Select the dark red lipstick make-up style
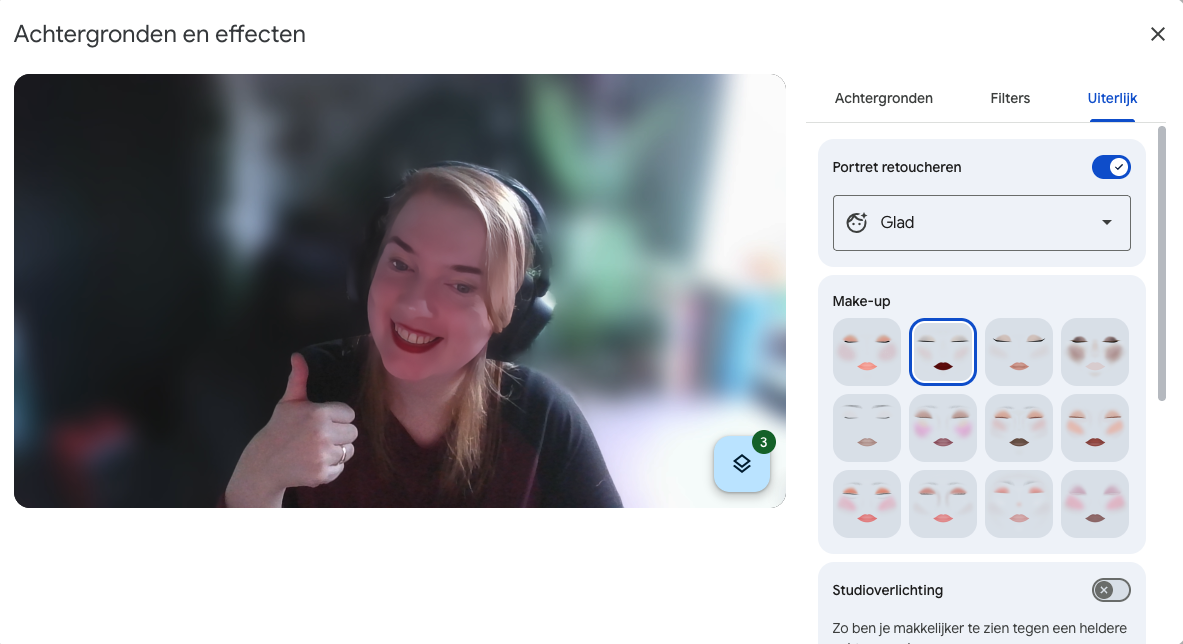 click(943, 352)
